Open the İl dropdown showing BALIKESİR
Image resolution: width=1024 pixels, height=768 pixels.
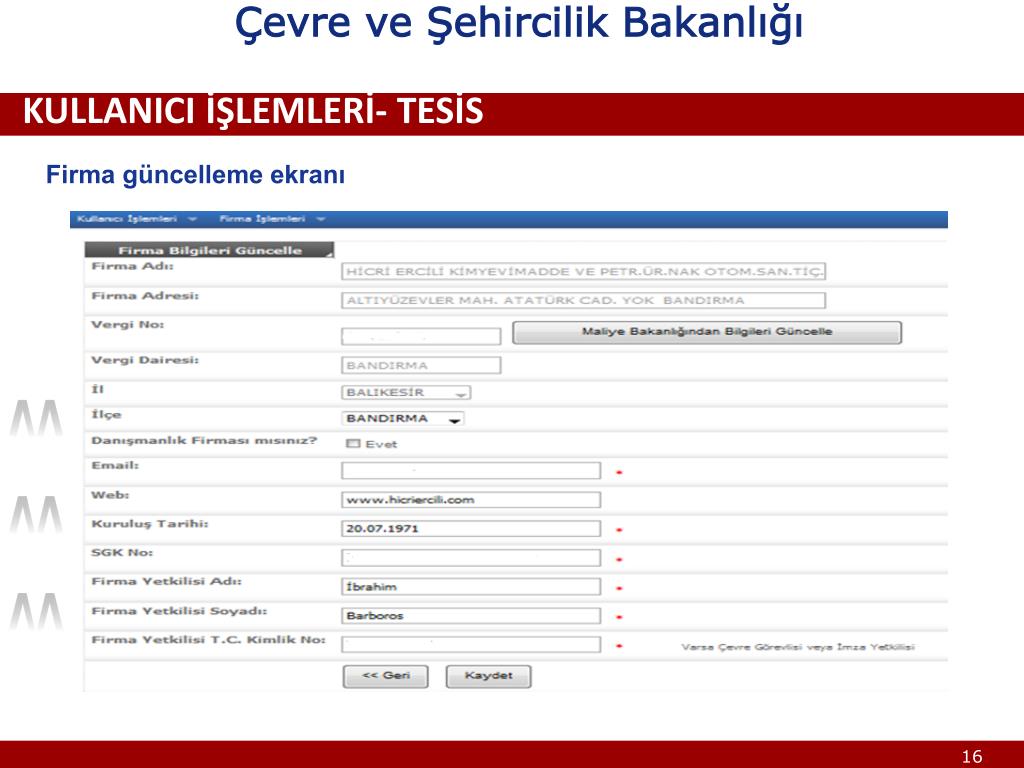[406, 392]
